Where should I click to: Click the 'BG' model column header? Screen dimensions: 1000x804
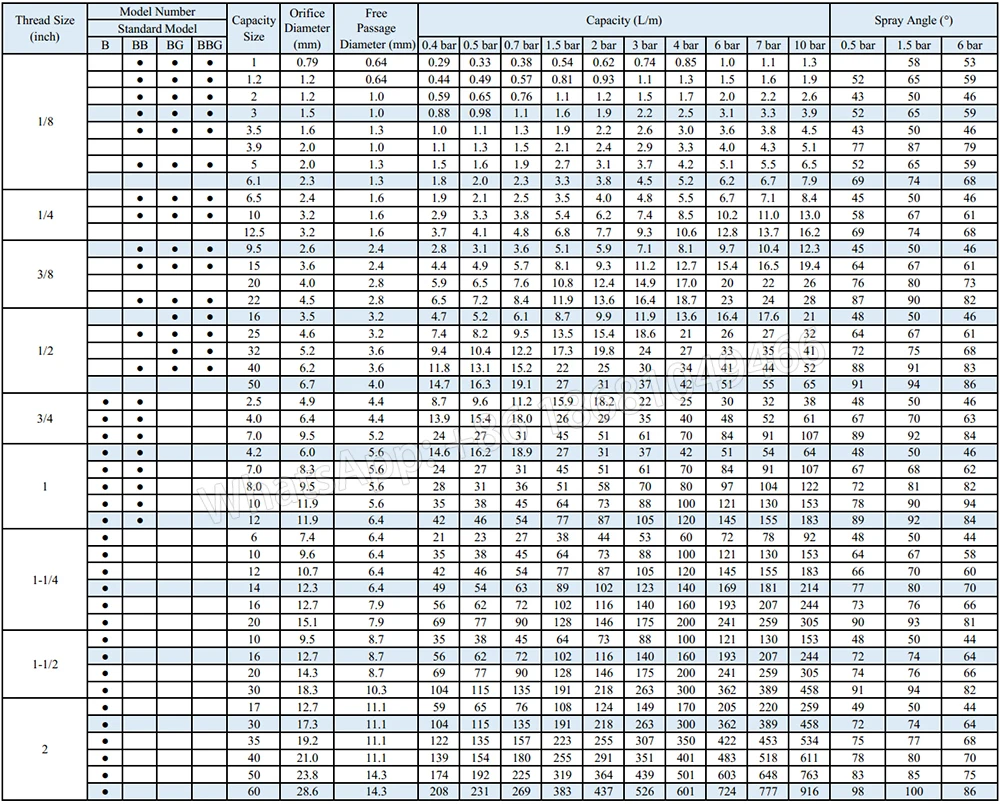coord(175,45)
